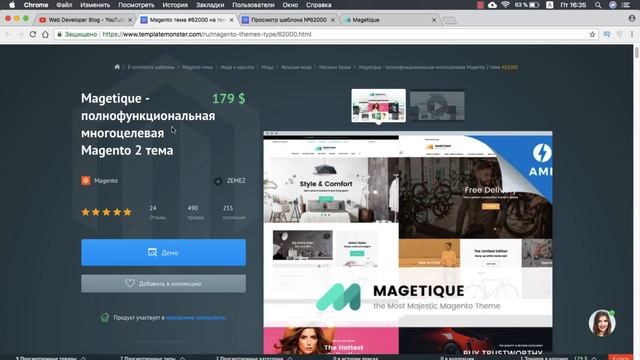
Task: Click the IQ extension icon
Action: 607,34
